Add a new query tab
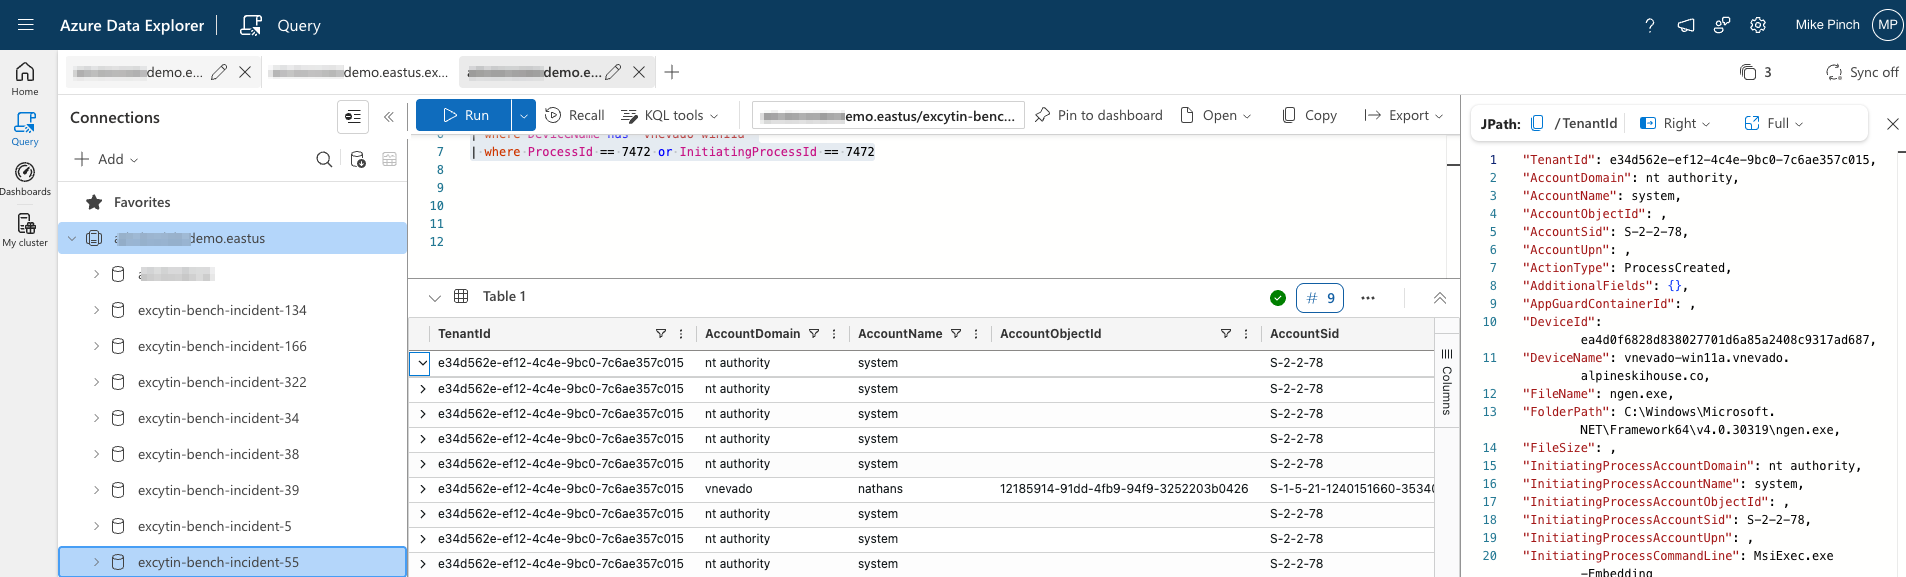Screen dimensions: 1906x577 point(672,72)
